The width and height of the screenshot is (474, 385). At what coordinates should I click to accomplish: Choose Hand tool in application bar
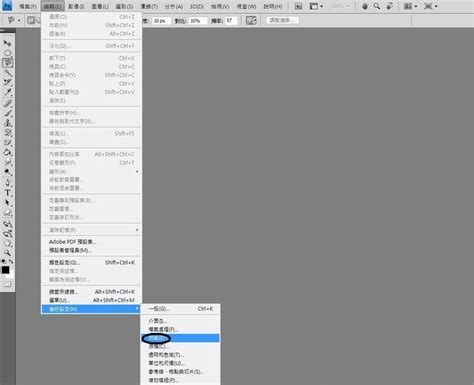coord(365,6)
